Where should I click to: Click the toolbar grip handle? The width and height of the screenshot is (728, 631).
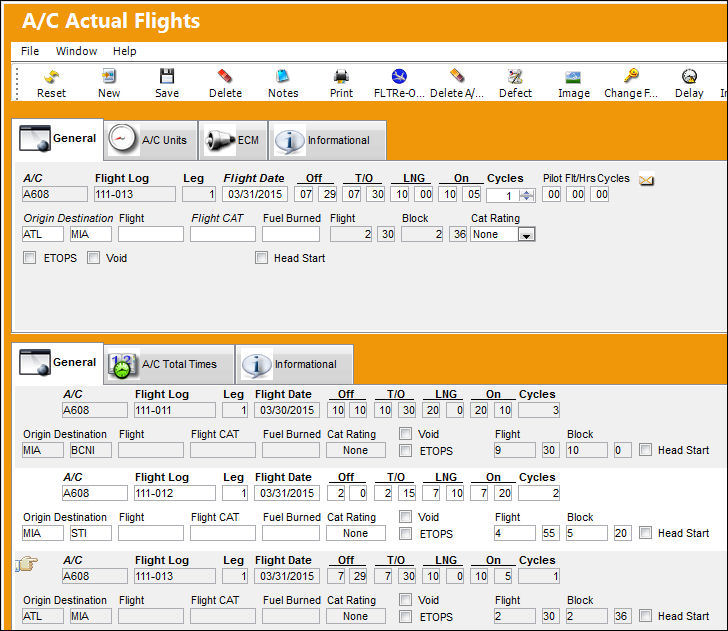click(x=17, y=84)
